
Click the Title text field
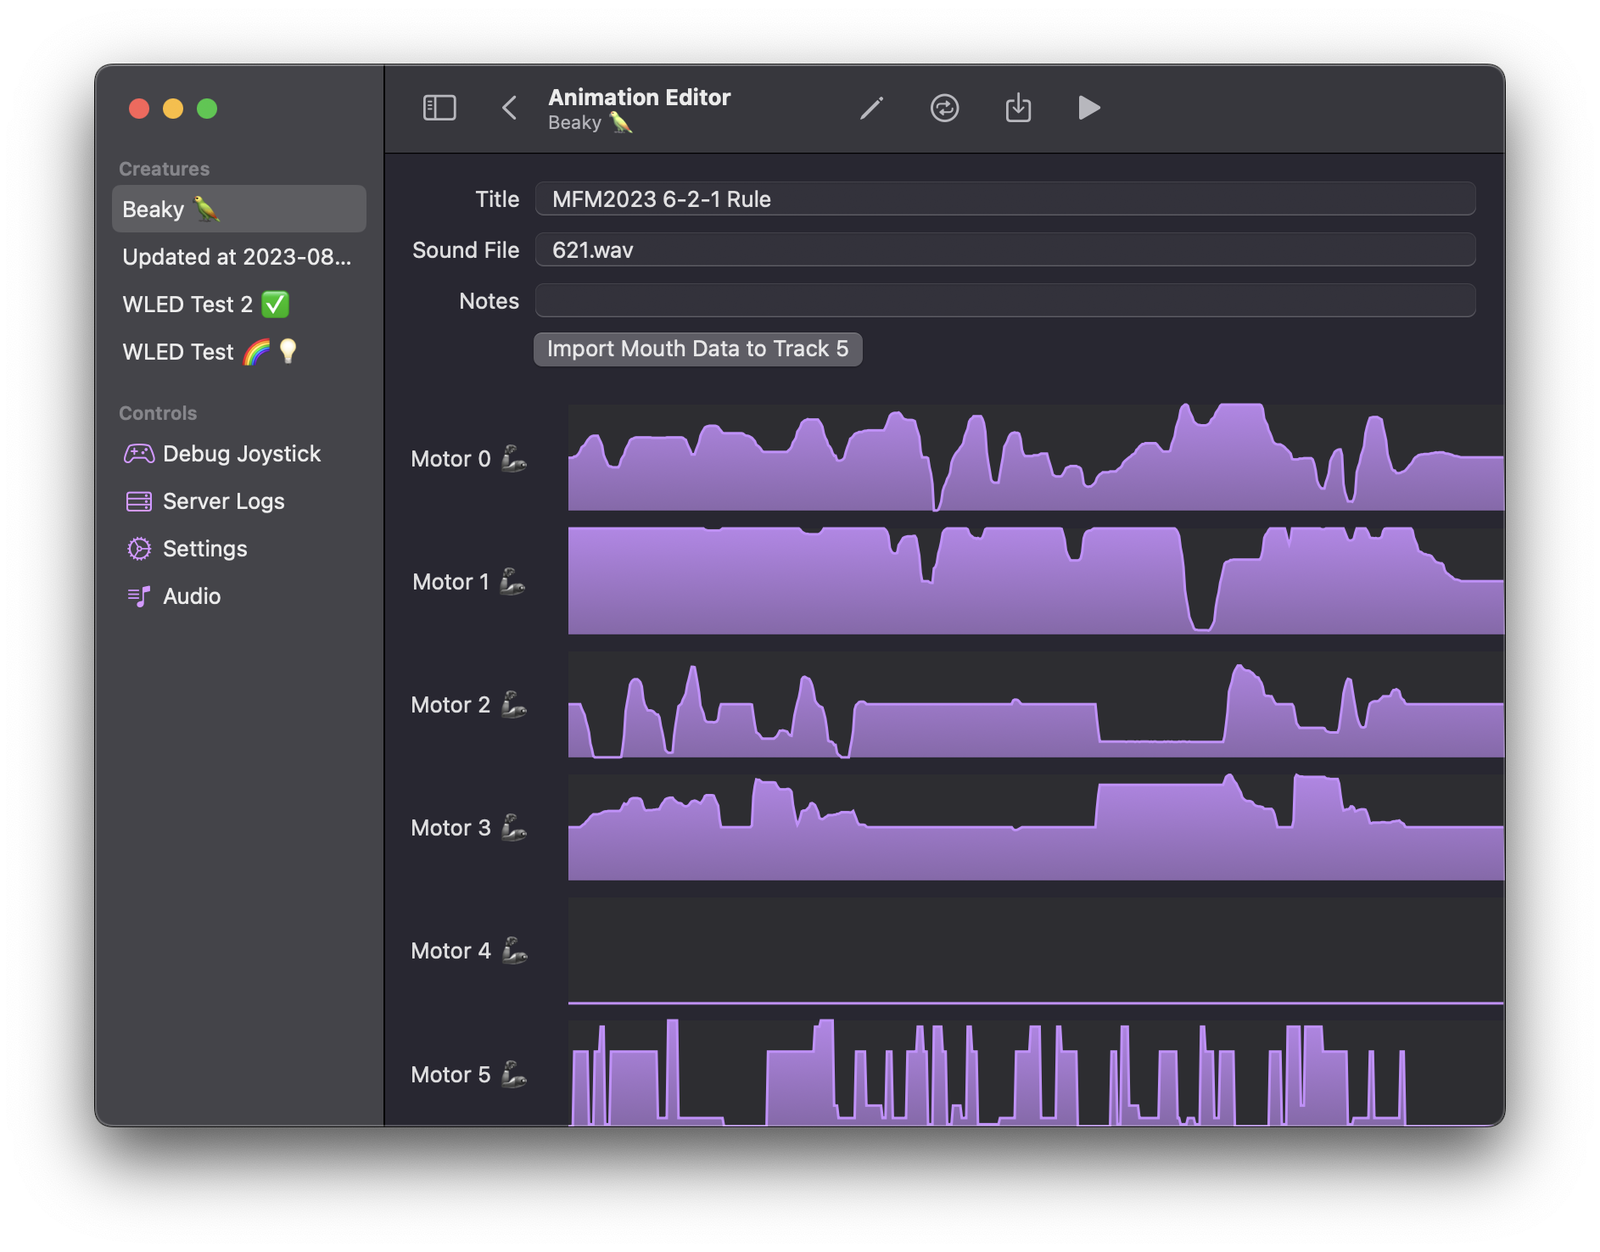tap(1004, 199)
